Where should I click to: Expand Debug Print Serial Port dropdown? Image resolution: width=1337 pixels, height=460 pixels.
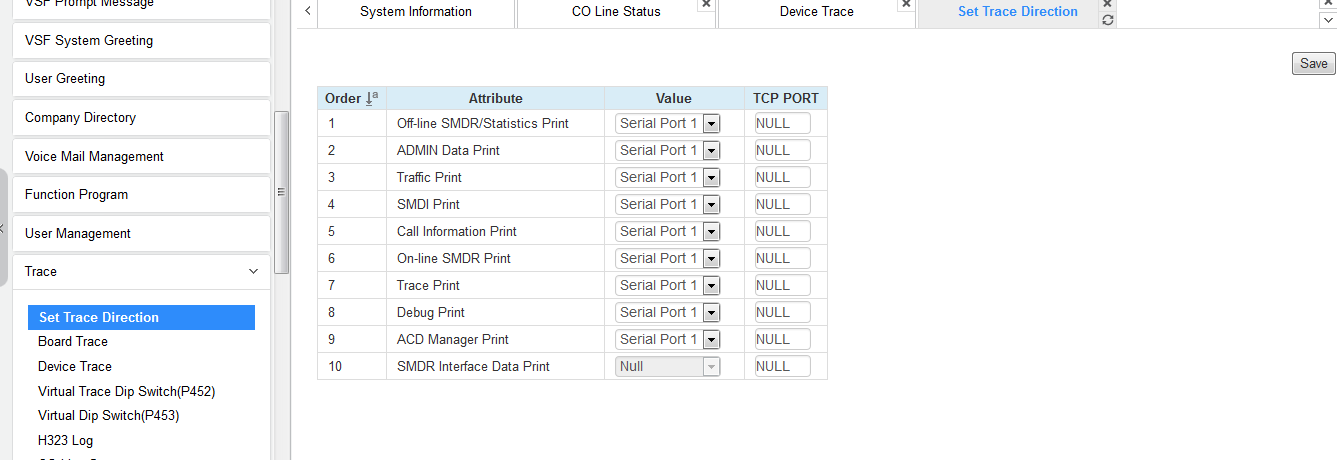tap(711, 313)
